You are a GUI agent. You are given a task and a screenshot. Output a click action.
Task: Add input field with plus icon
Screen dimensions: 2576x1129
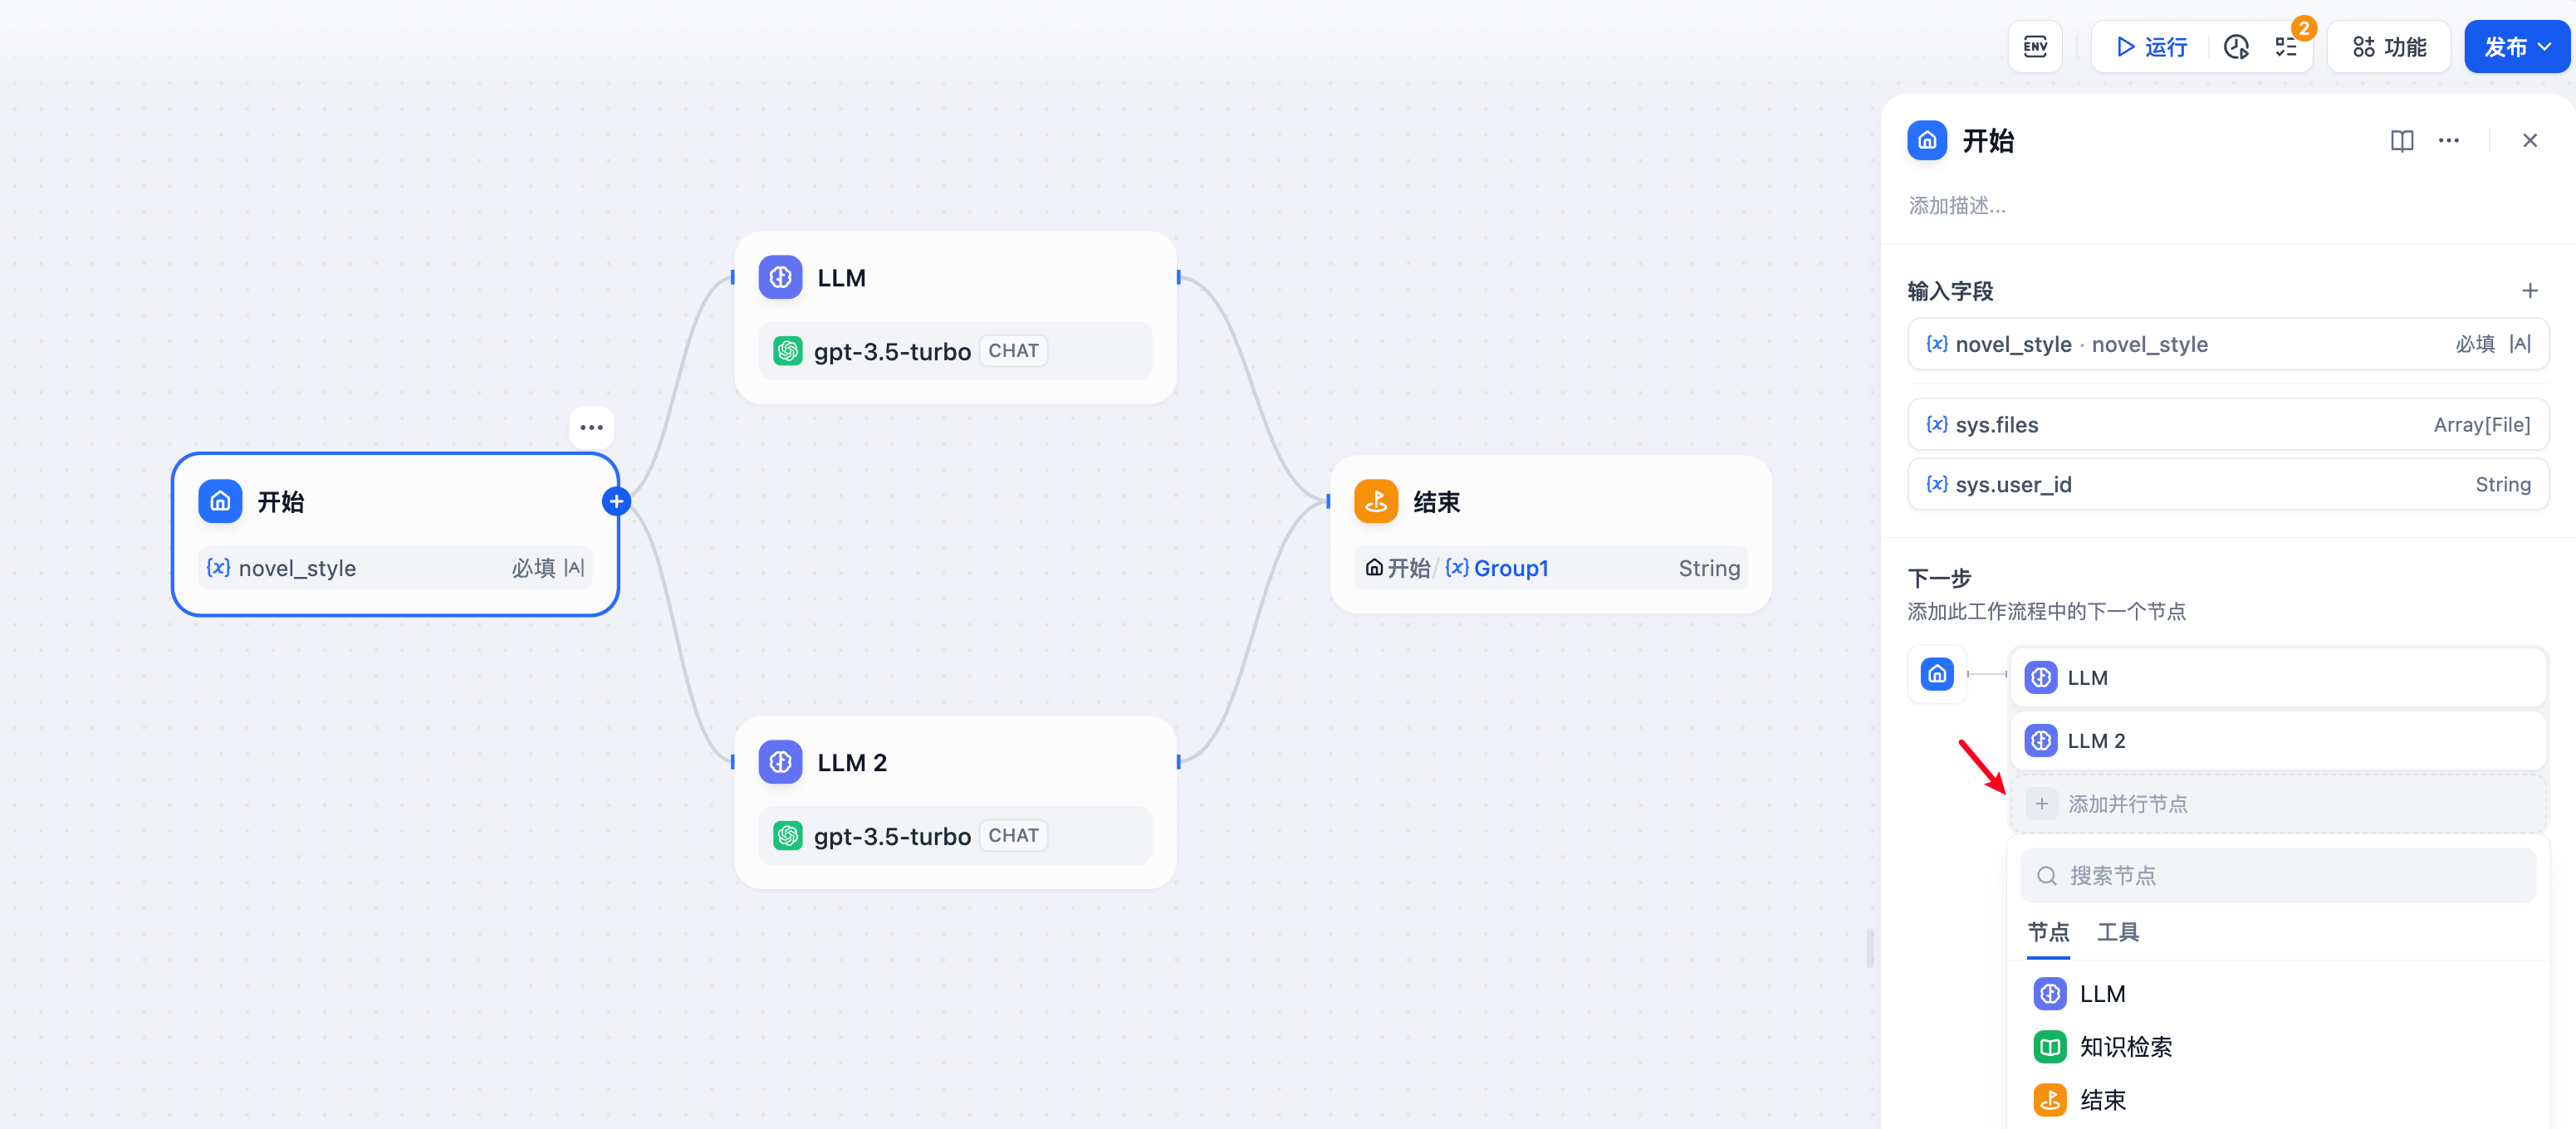pyautogui.click(x=2529, y=291)
